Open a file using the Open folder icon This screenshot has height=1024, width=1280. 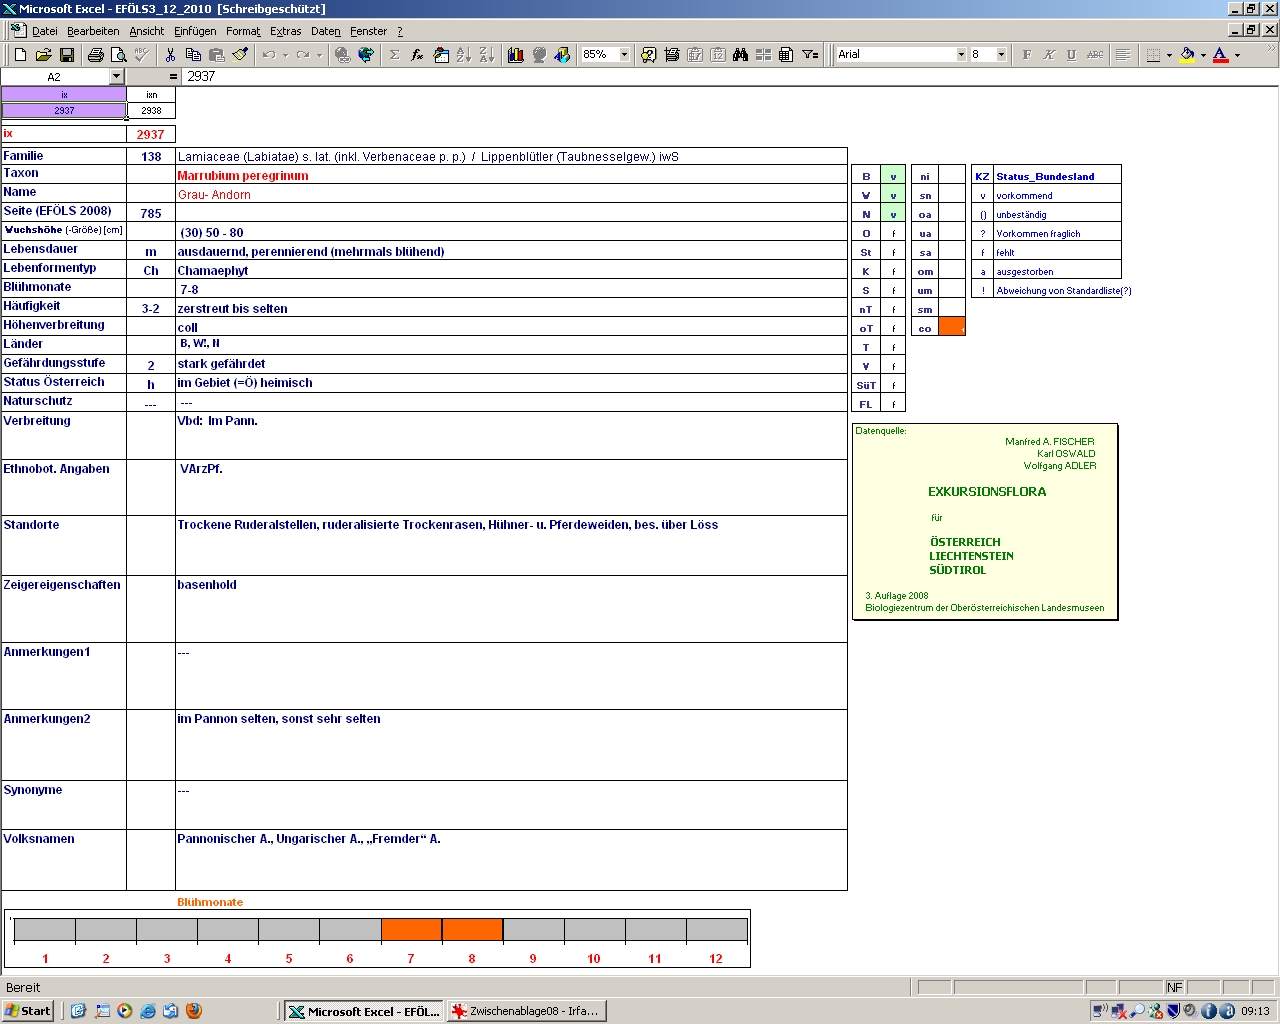pyautogui.click(x=43, y=55)
